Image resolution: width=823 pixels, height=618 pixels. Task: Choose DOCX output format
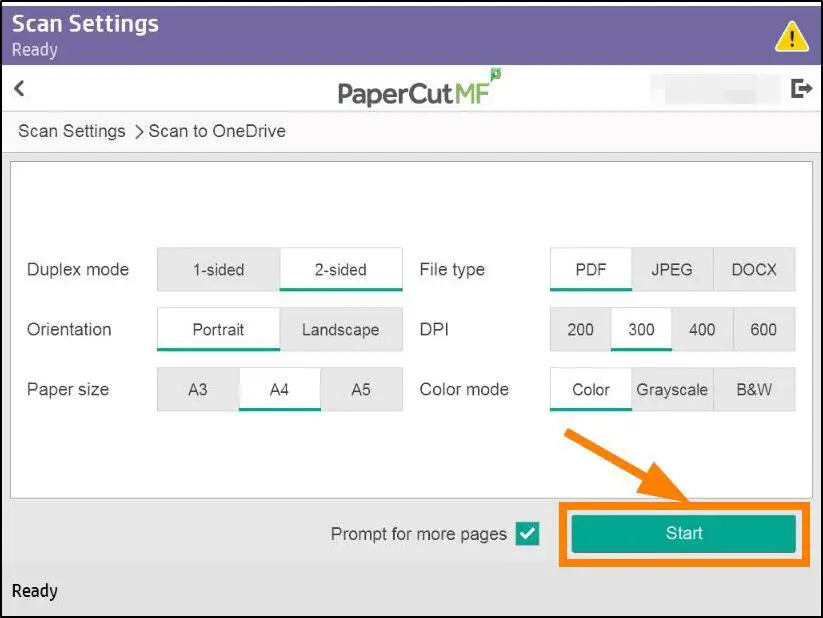coord(754,269)
